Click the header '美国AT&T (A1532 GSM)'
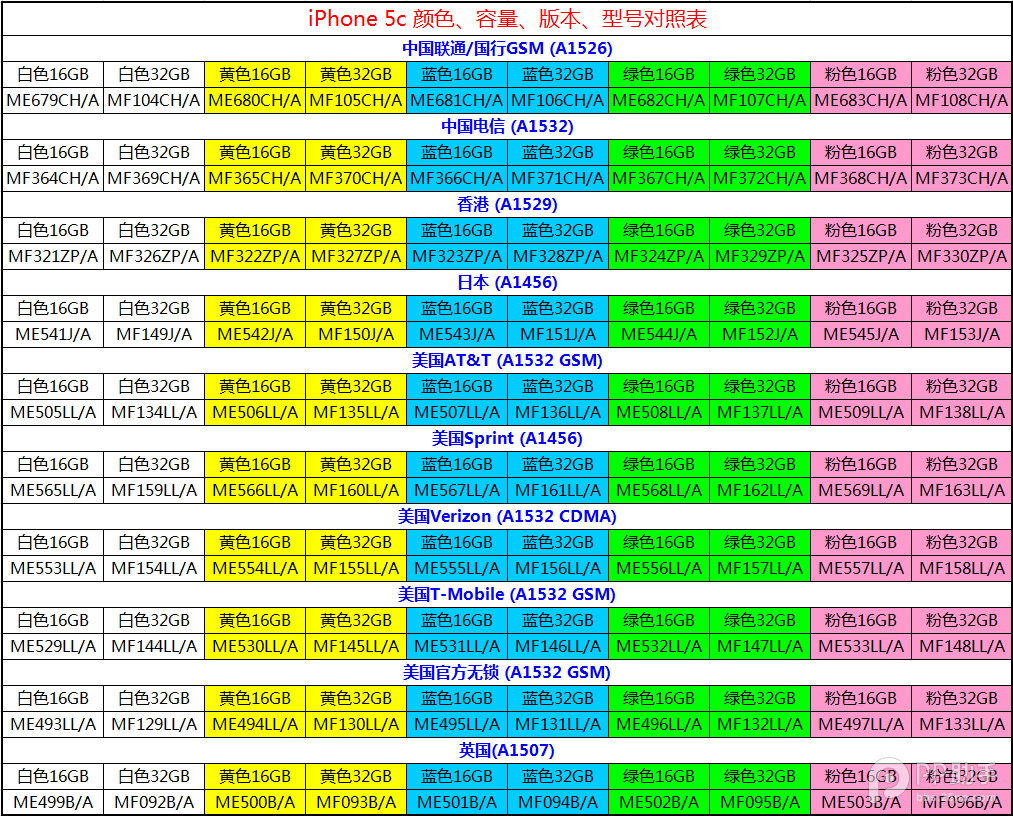 click(x=507, y=361)
